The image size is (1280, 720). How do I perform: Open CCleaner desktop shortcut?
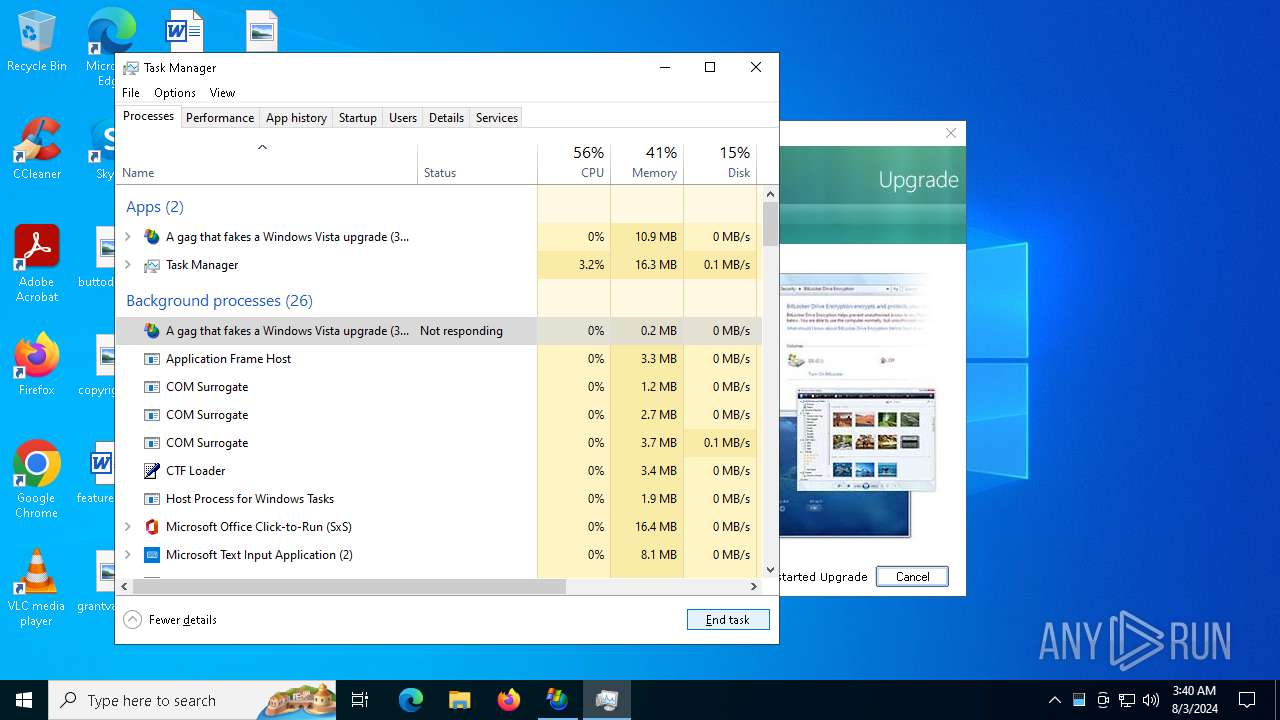click(36, 149)
